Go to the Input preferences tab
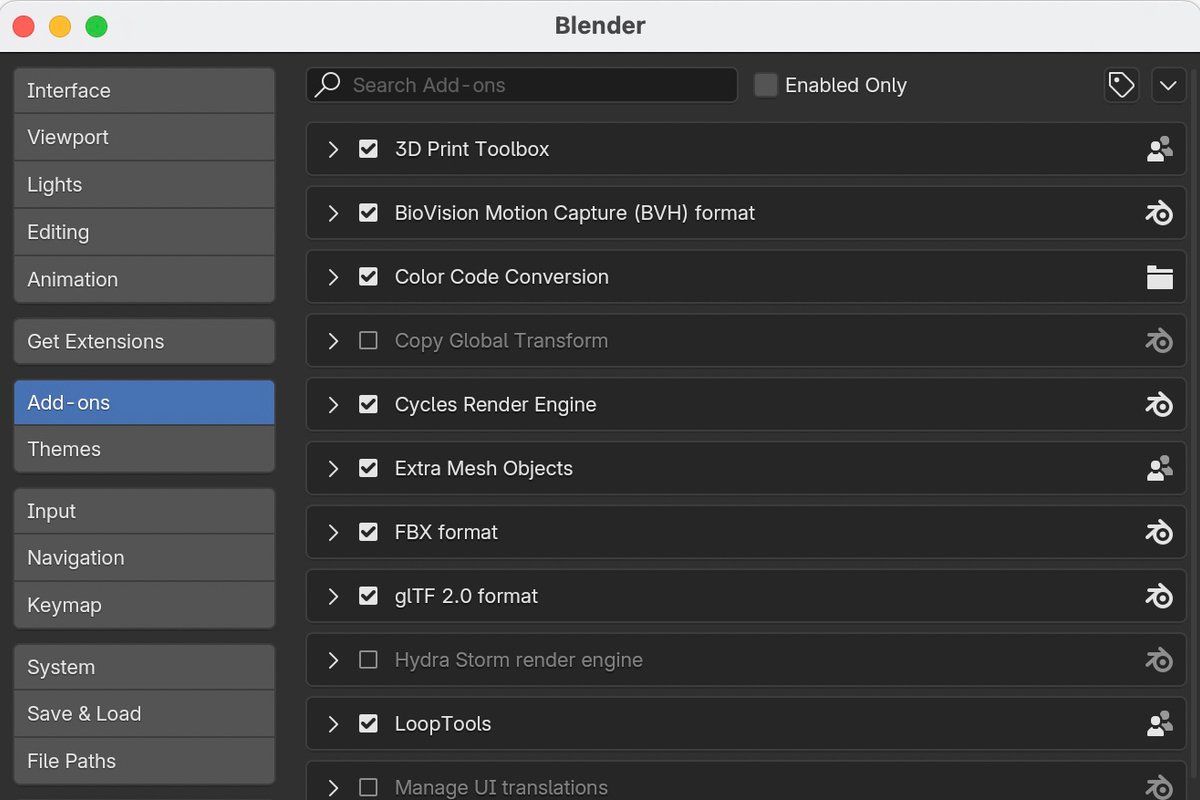 tap(144, 511)
